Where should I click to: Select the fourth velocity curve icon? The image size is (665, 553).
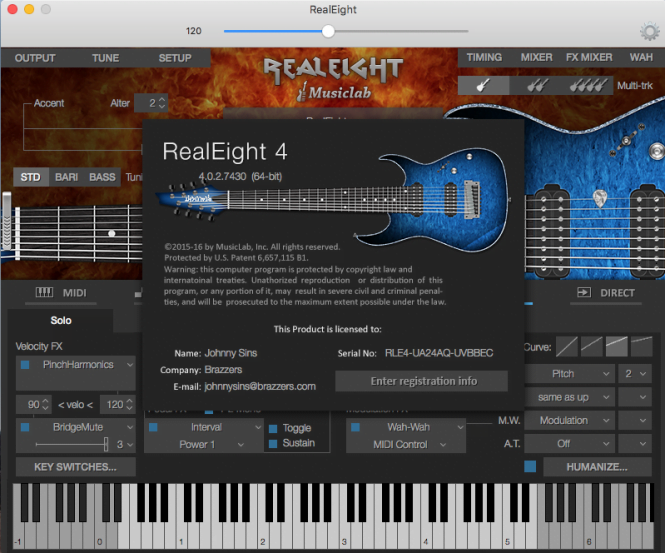(641, 346)
